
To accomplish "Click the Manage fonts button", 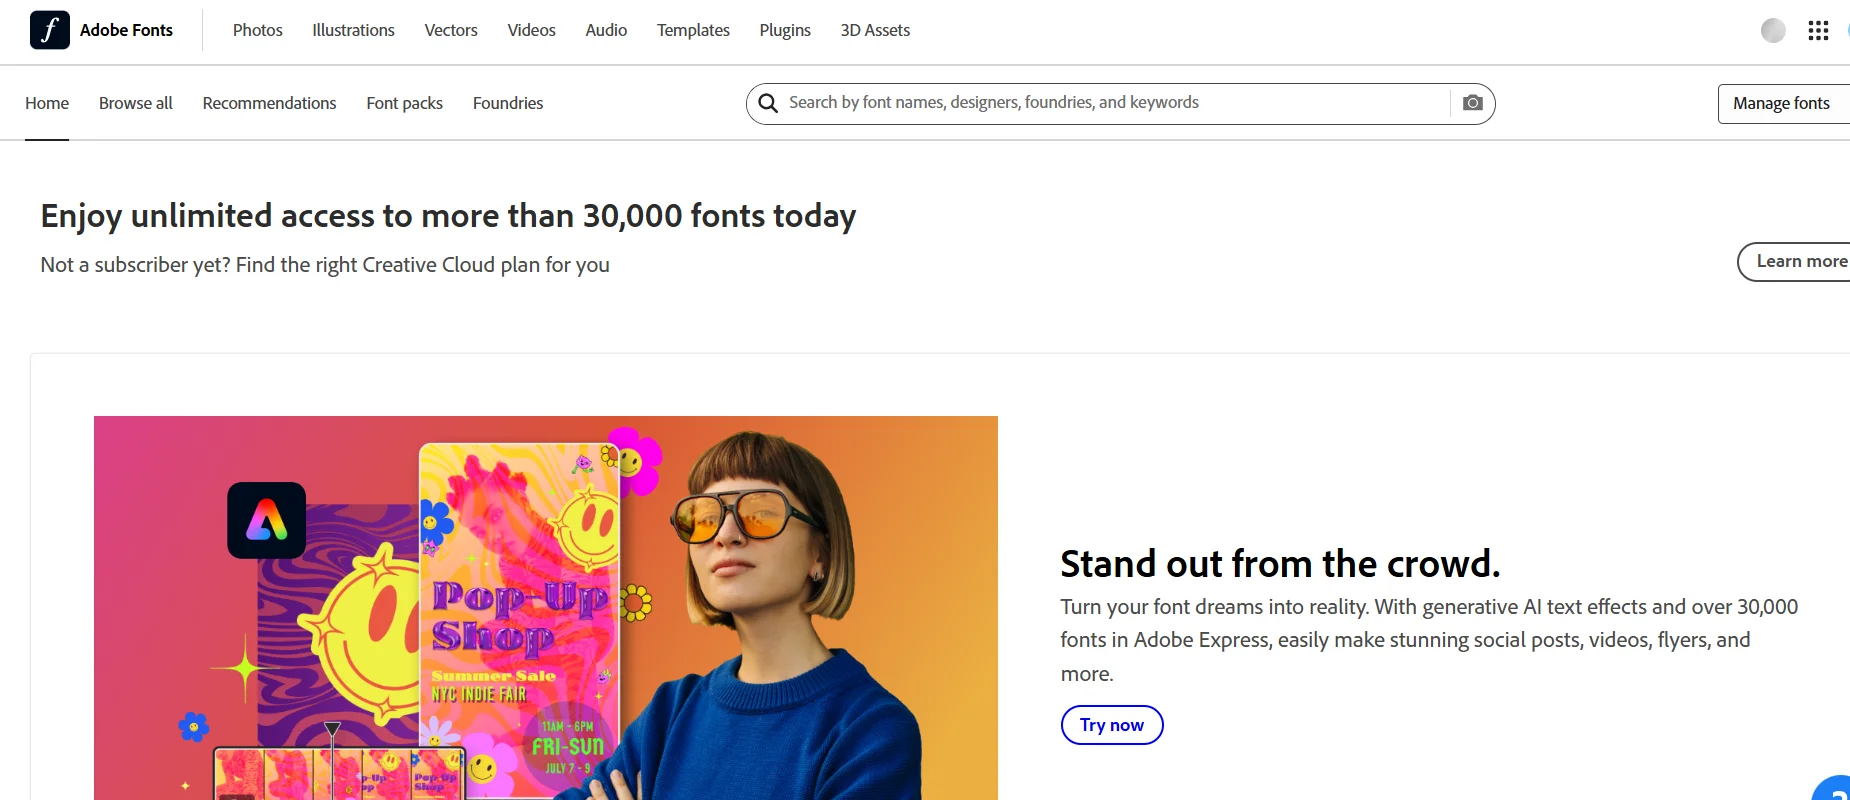I will point(1783,104).
